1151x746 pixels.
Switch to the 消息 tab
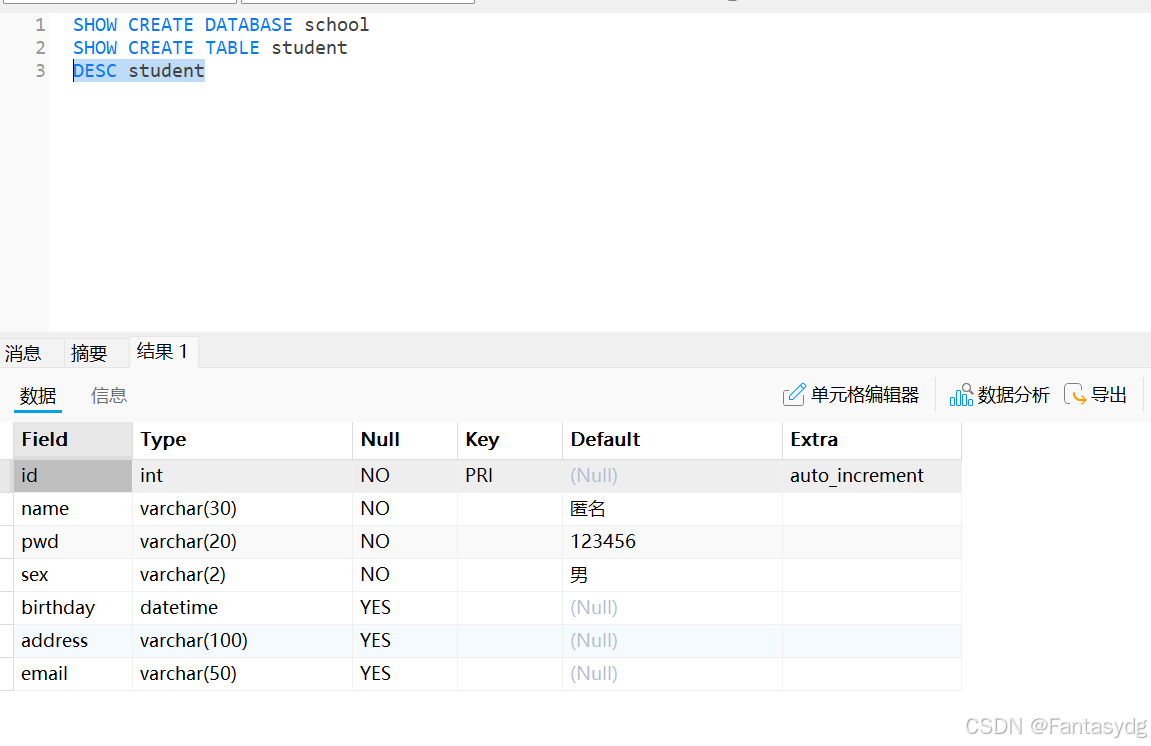(x=24, y=352)
